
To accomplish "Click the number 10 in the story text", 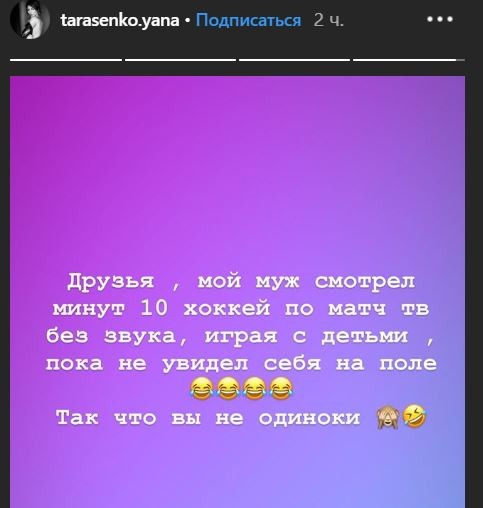I will coord(154,308).
